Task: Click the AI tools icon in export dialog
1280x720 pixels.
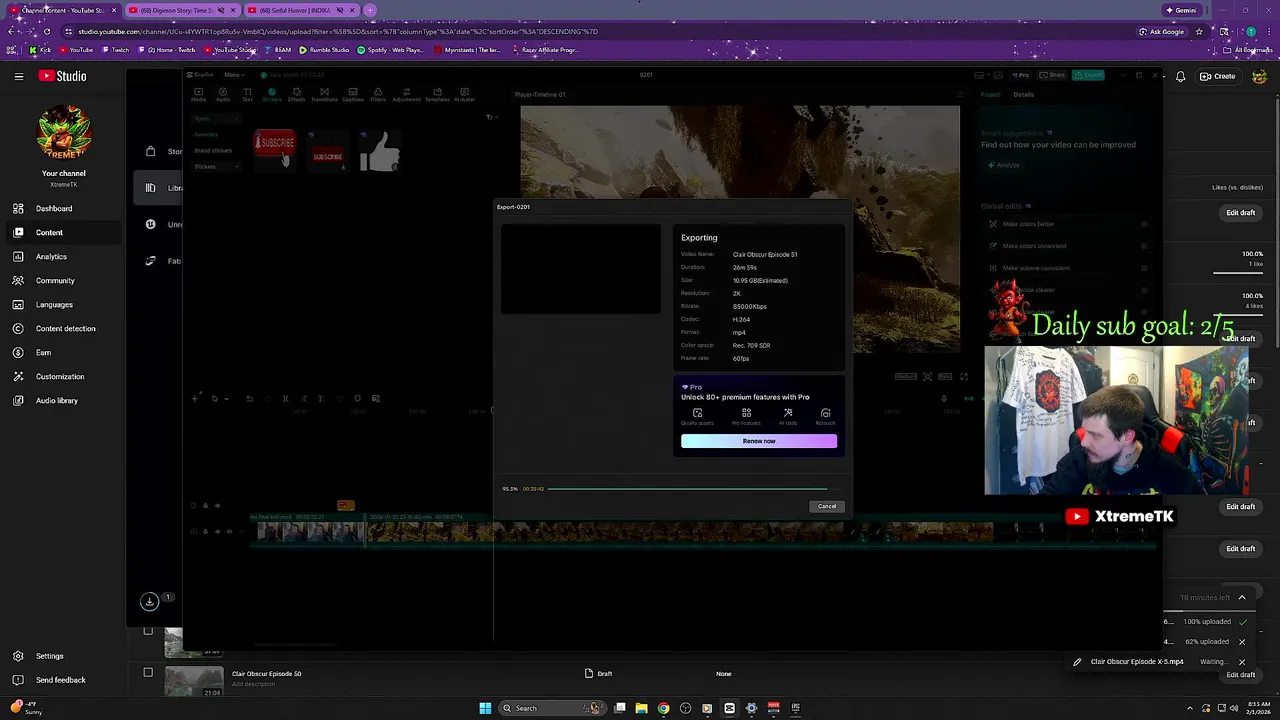Action: tap(788, 416)
